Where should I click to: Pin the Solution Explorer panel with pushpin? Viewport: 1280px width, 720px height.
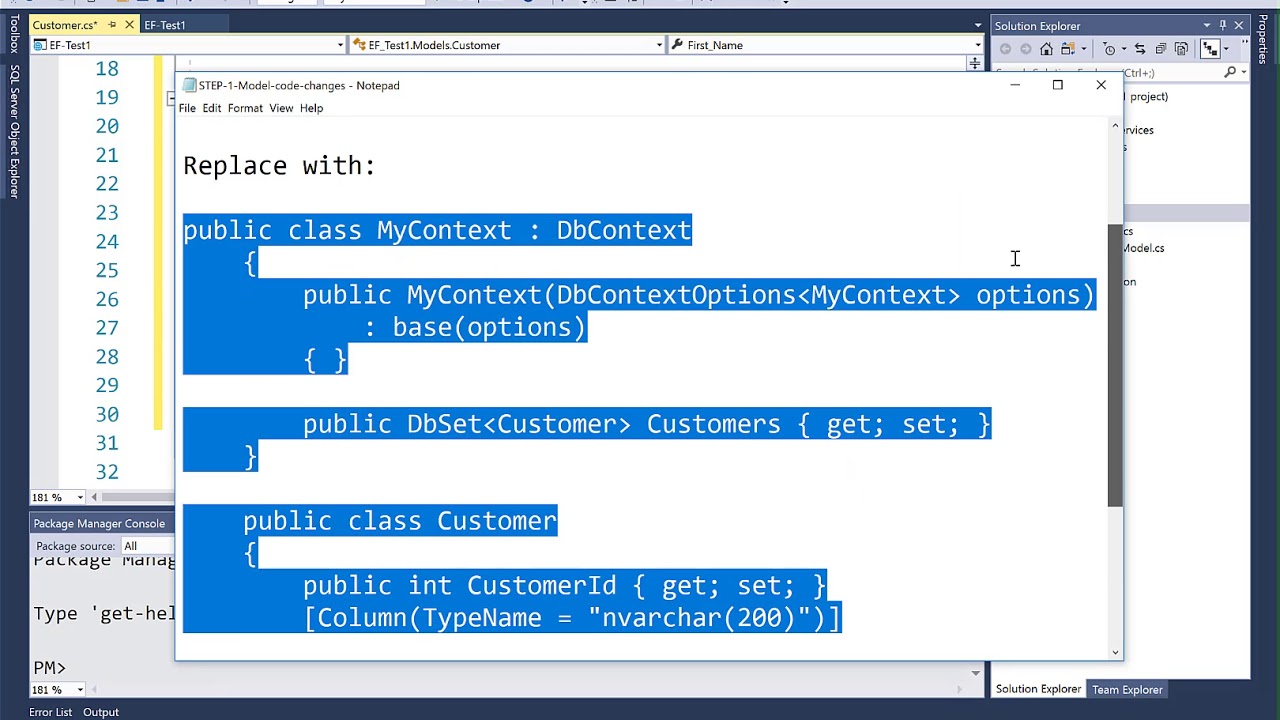[1222, 25]
